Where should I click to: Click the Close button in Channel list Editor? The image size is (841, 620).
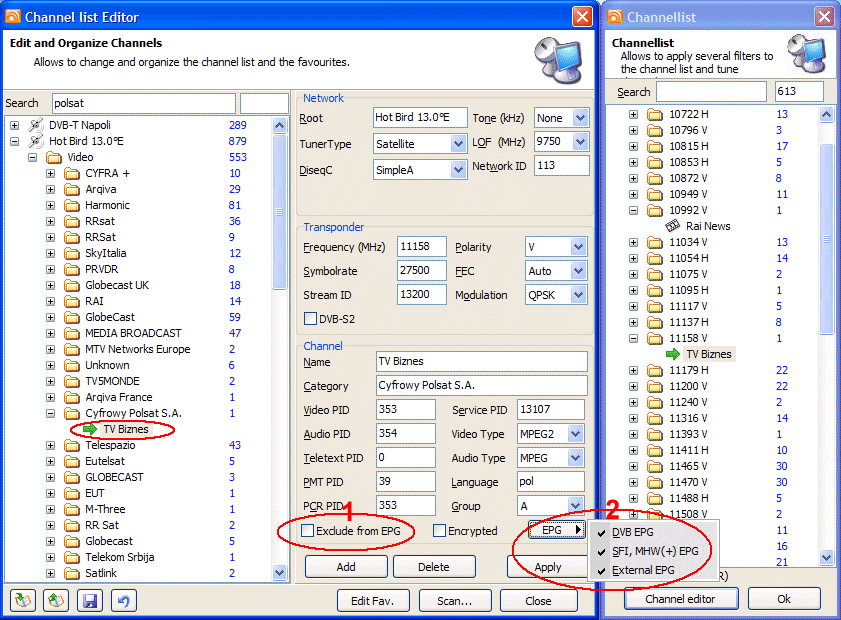(538, 601)
